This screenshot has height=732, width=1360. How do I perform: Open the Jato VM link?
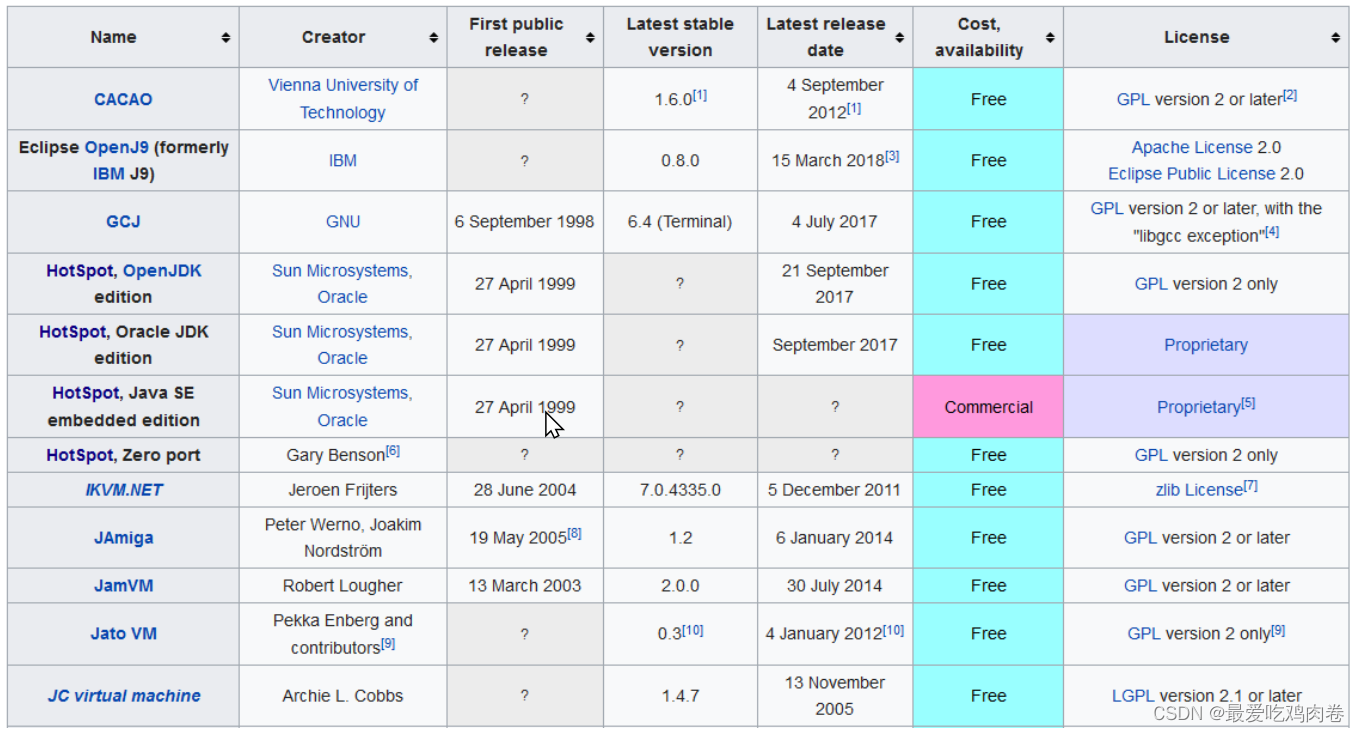(x=124, y=634)
